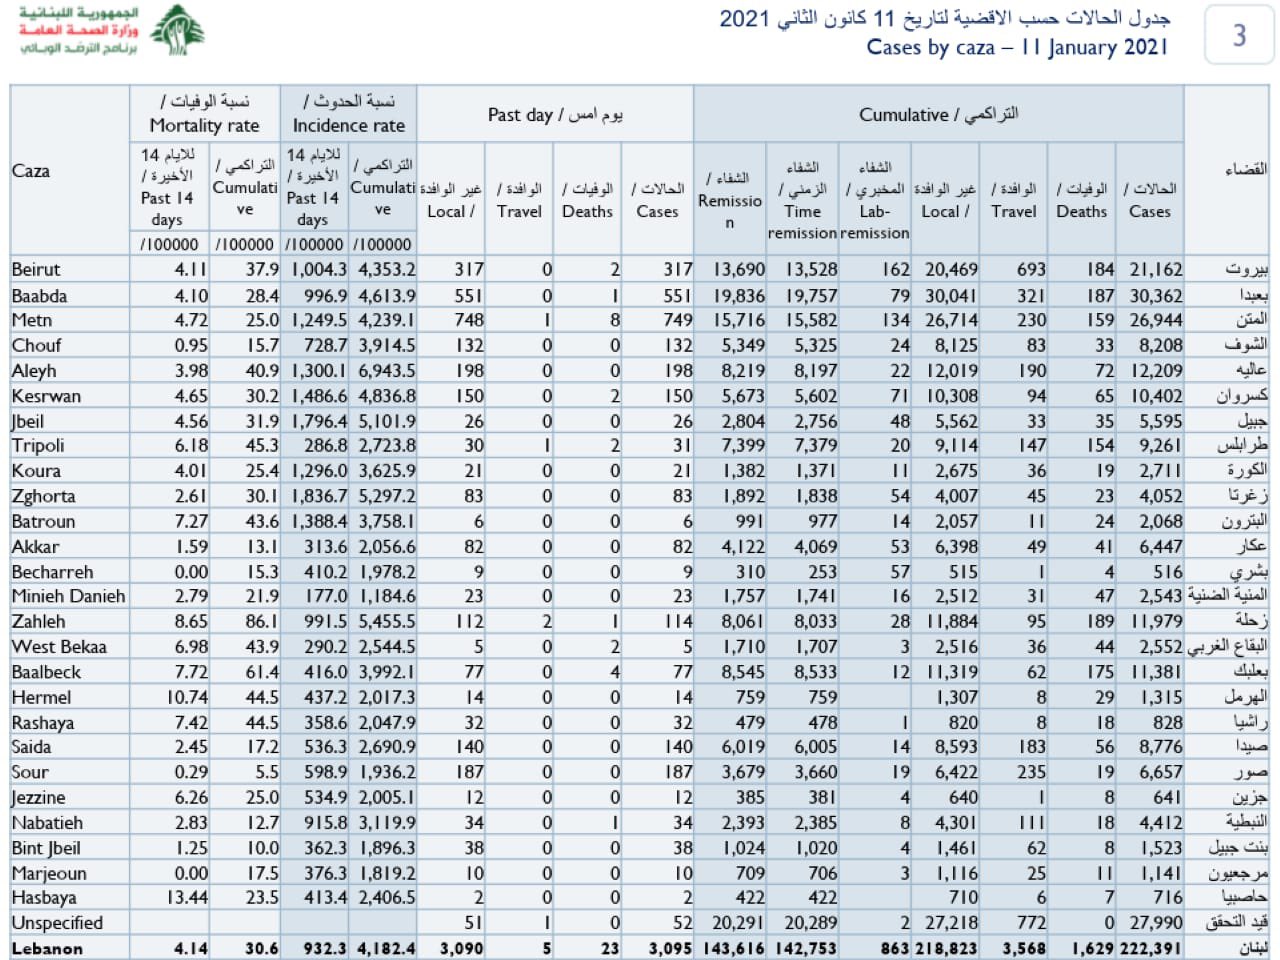Select the 'Saida' row label
1280x960 pixels.
31,747
